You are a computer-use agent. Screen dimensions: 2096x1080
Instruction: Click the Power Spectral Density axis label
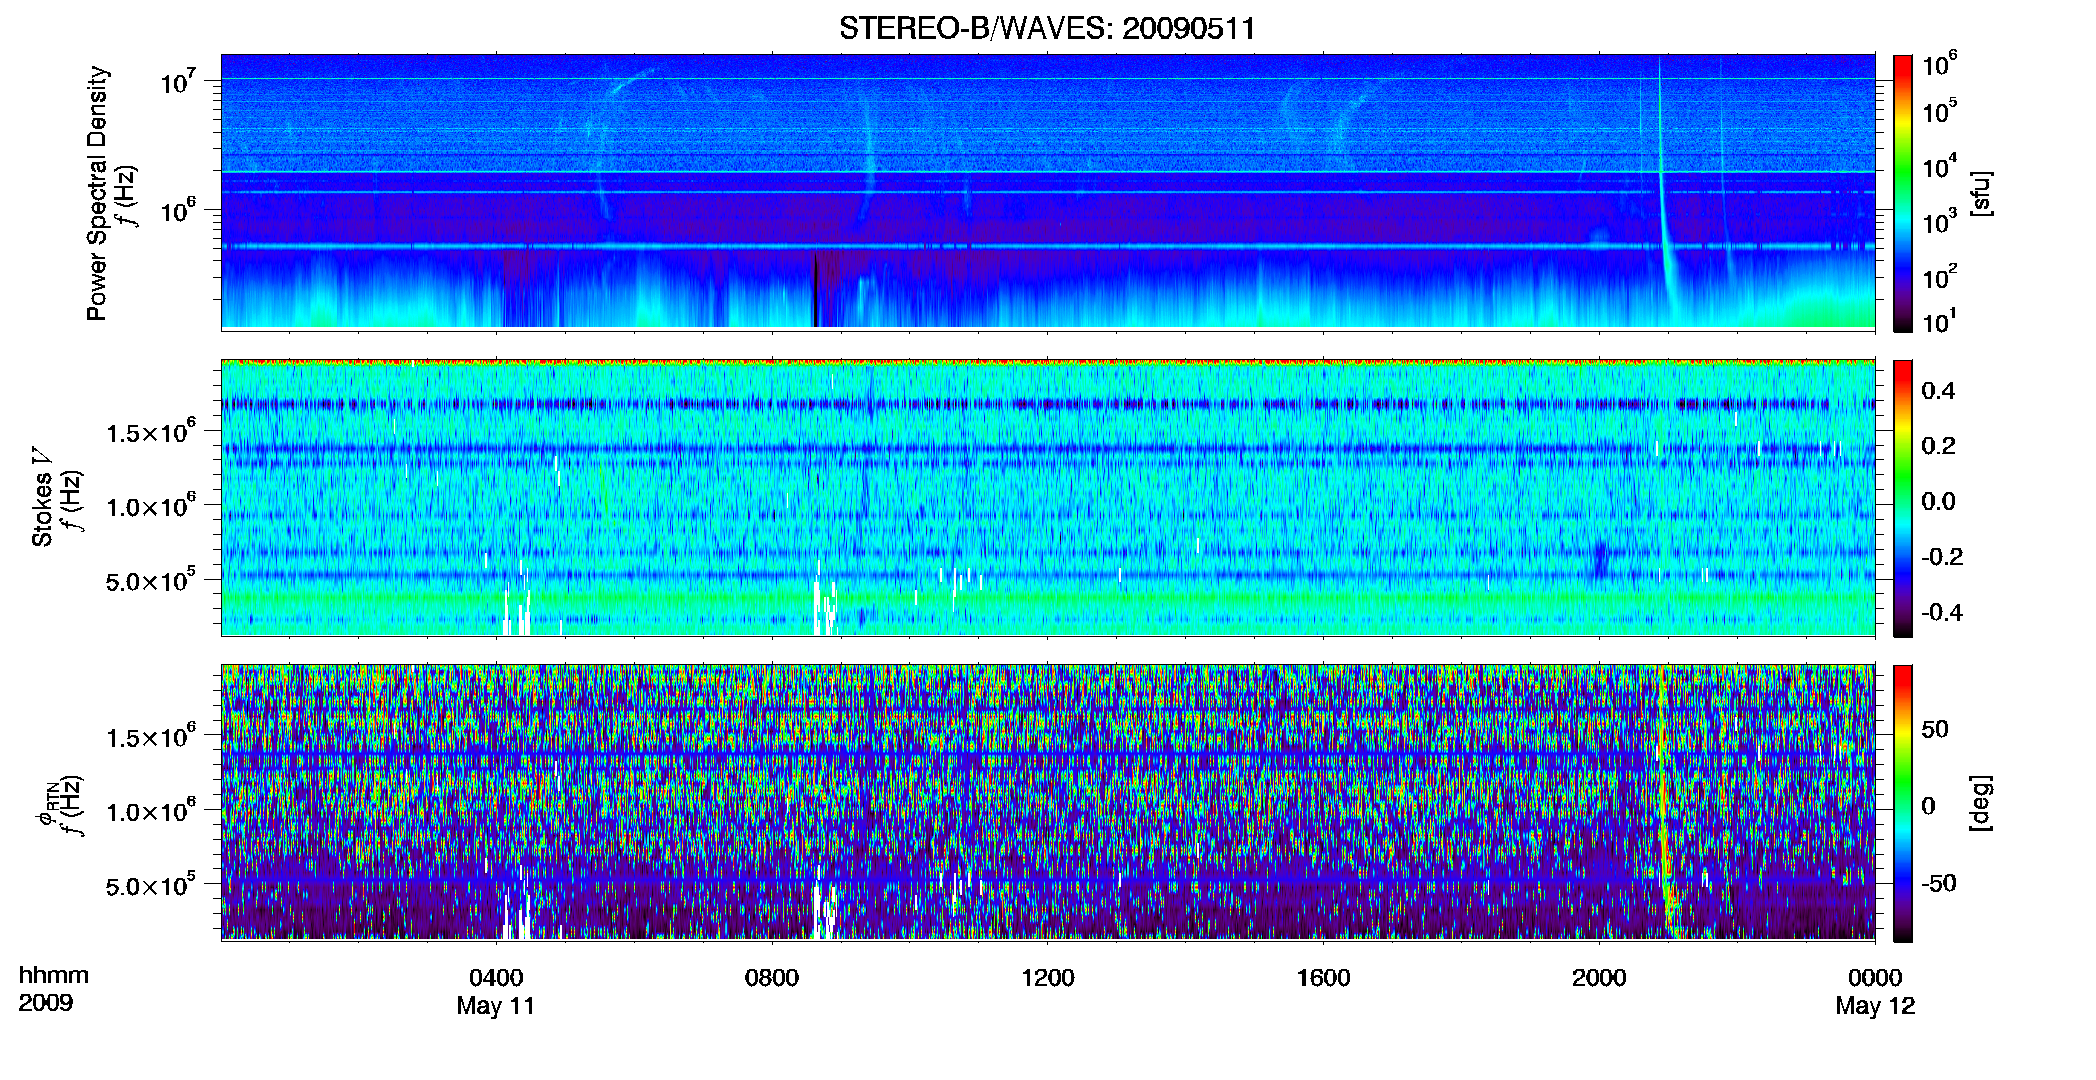(97, 193)
